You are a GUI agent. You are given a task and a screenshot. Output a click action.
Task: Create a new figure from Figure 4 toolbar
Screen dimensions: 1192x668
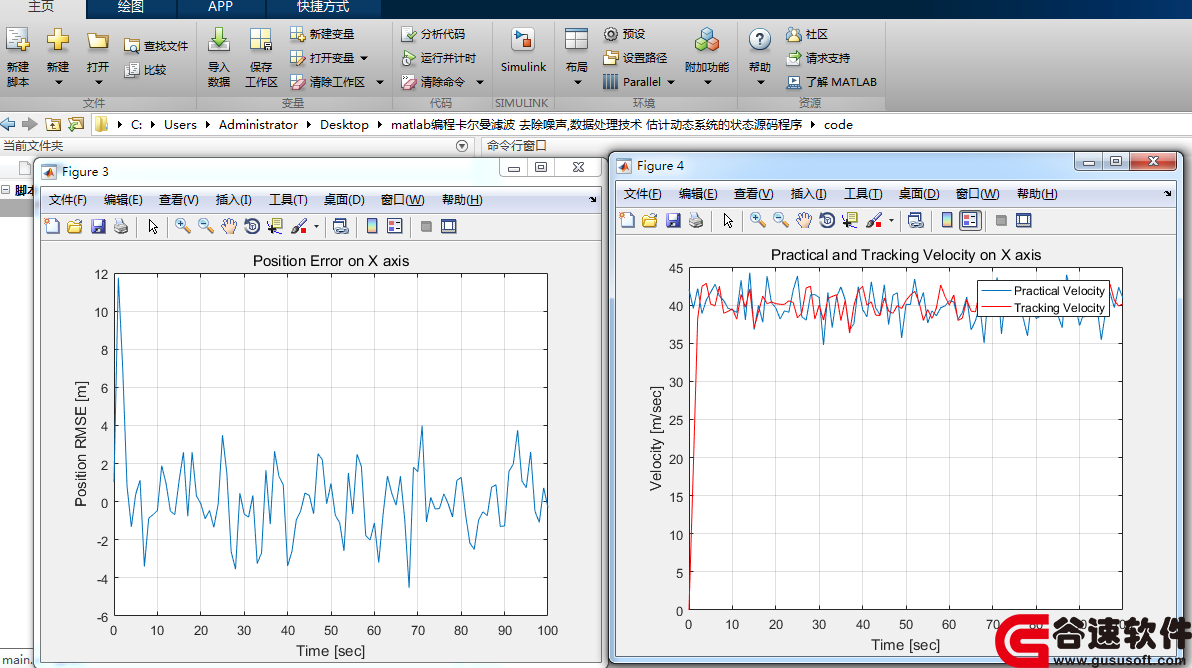[627, 220]
